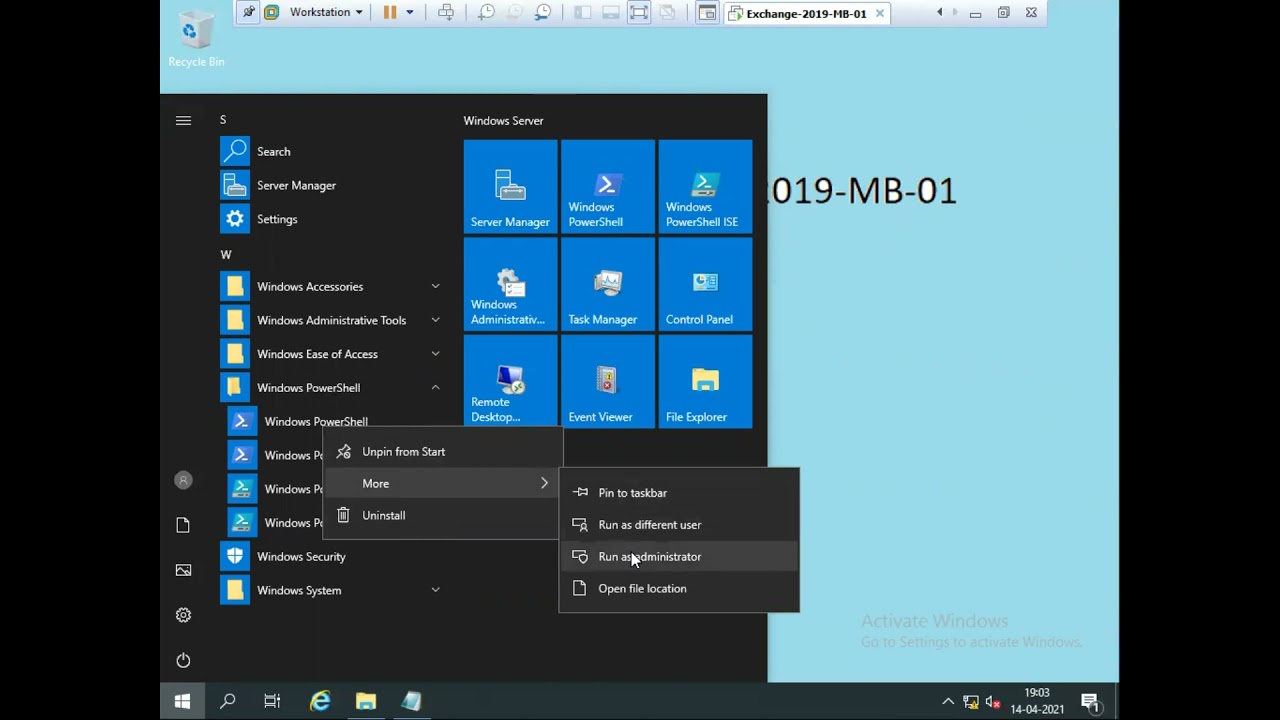Open Documents from the Start rail
Image resolution: width=1280 pixels, height=720 pixels.
pos(183,526)
